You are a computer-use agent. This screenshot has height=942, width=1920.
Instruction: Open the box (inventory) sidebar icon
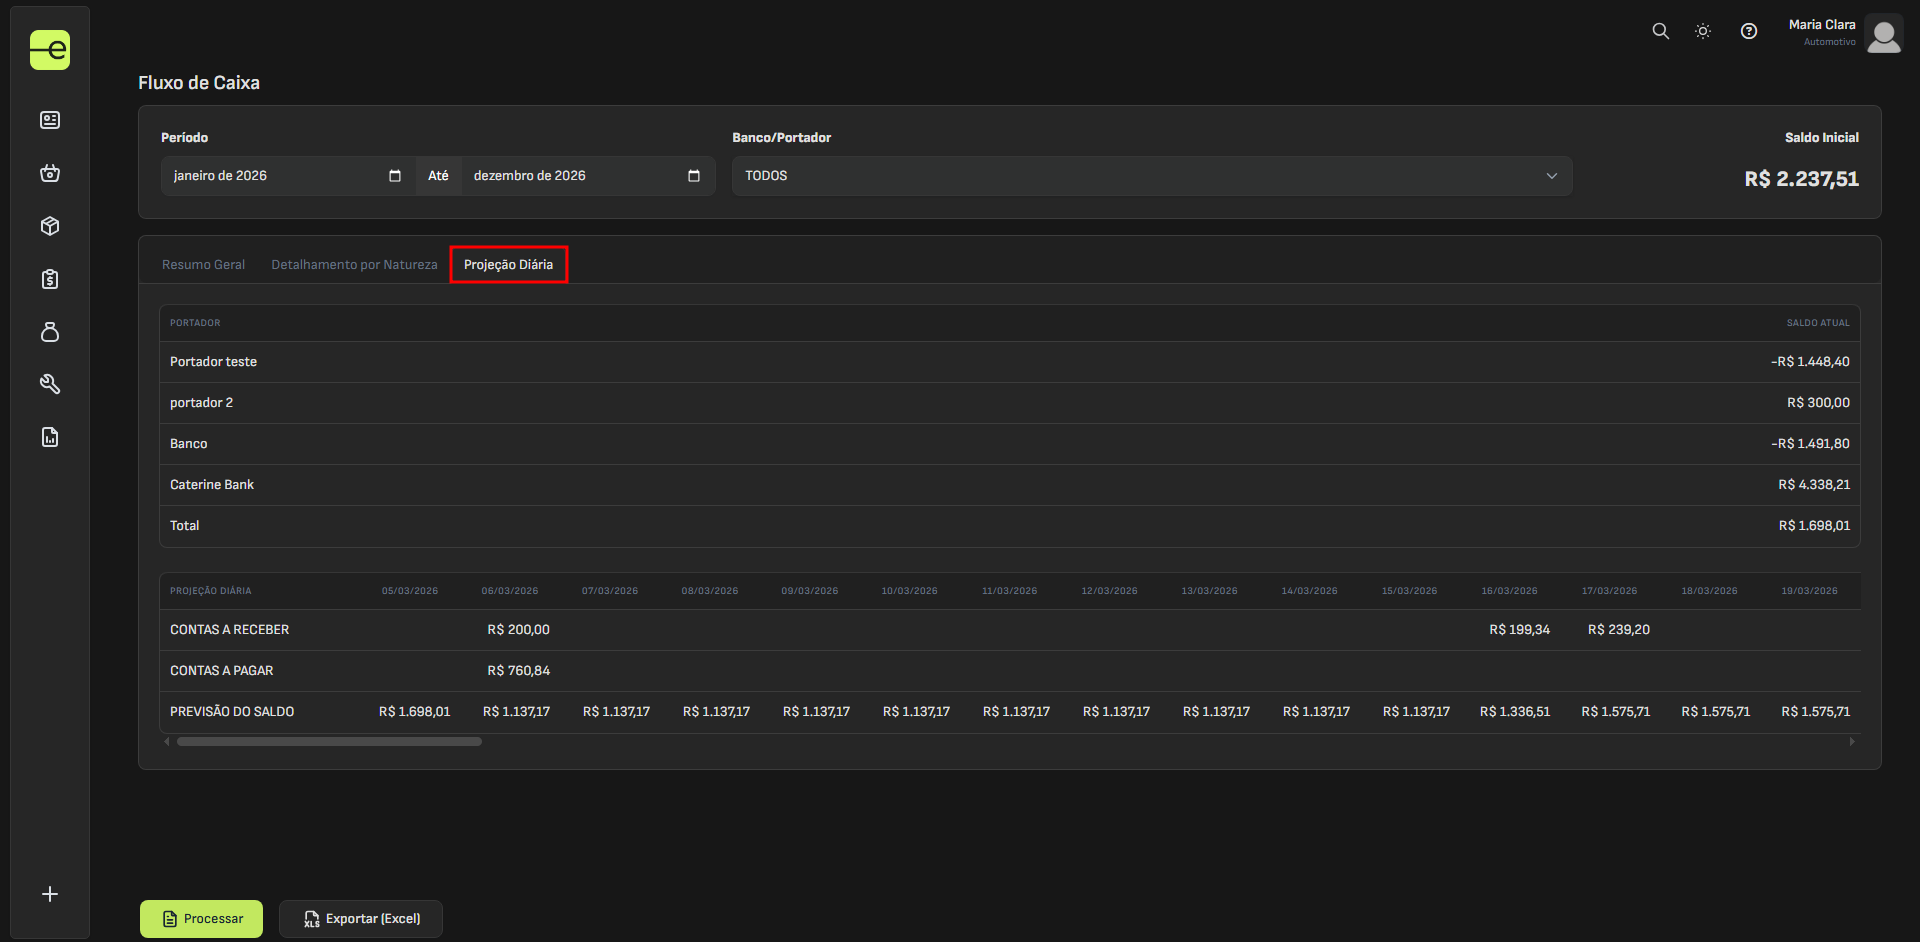[50, 226]
